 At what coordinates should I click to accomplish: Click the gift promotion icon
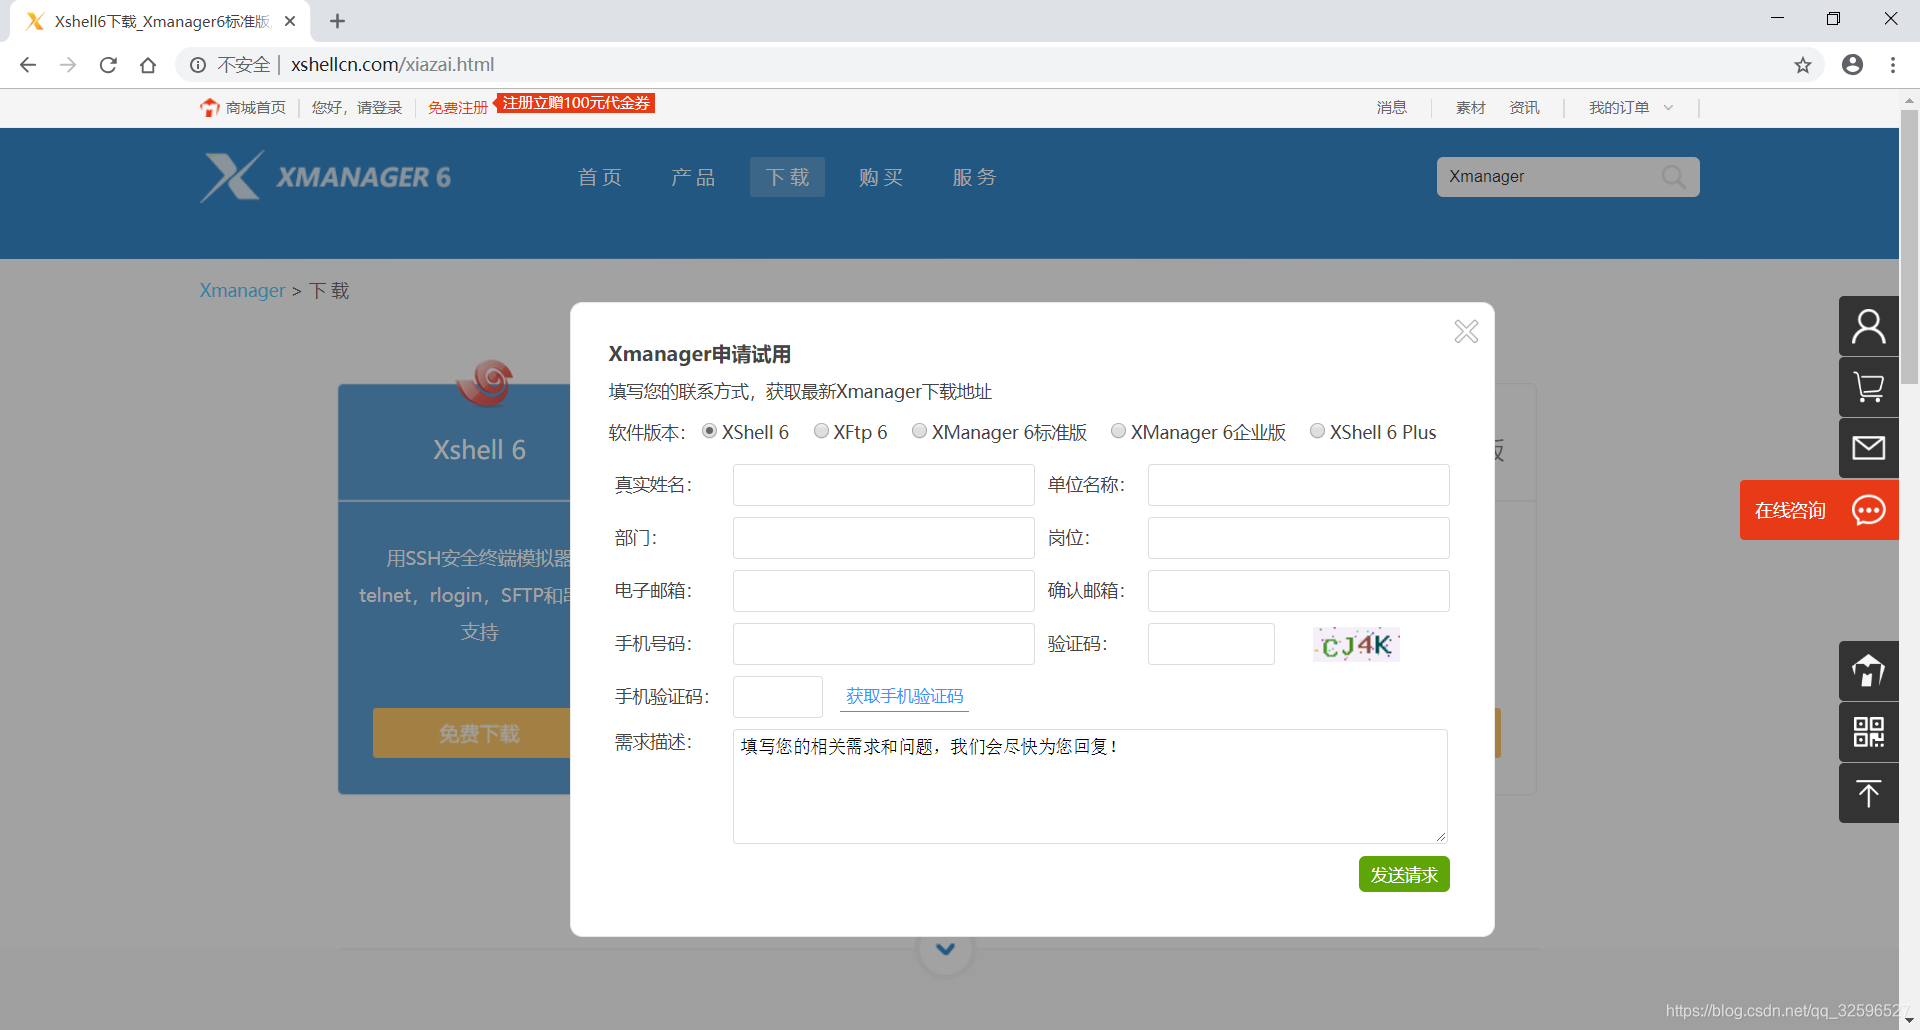pyautogui.click(x=1868, y=670)
